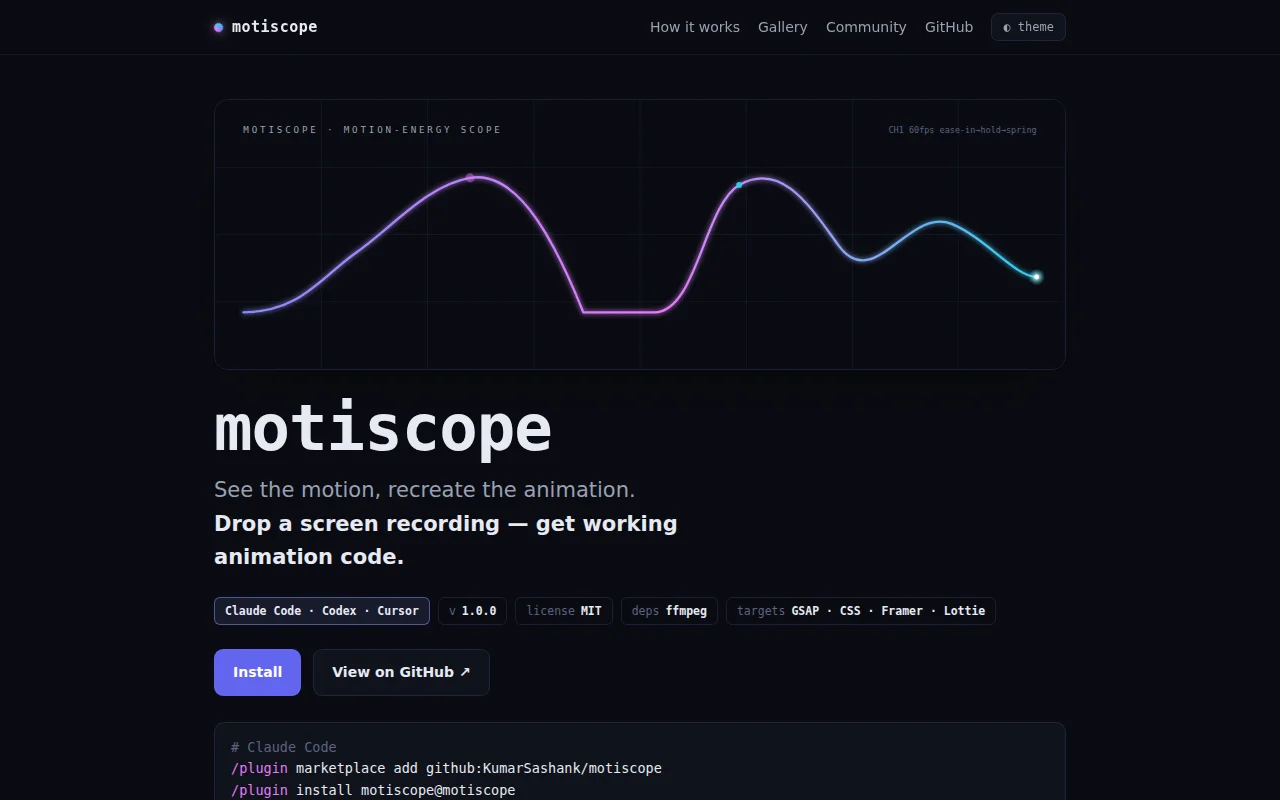Click 'See the motion, recreate the animation.' tagline
1280x800 pixels.
coord(425,490)
